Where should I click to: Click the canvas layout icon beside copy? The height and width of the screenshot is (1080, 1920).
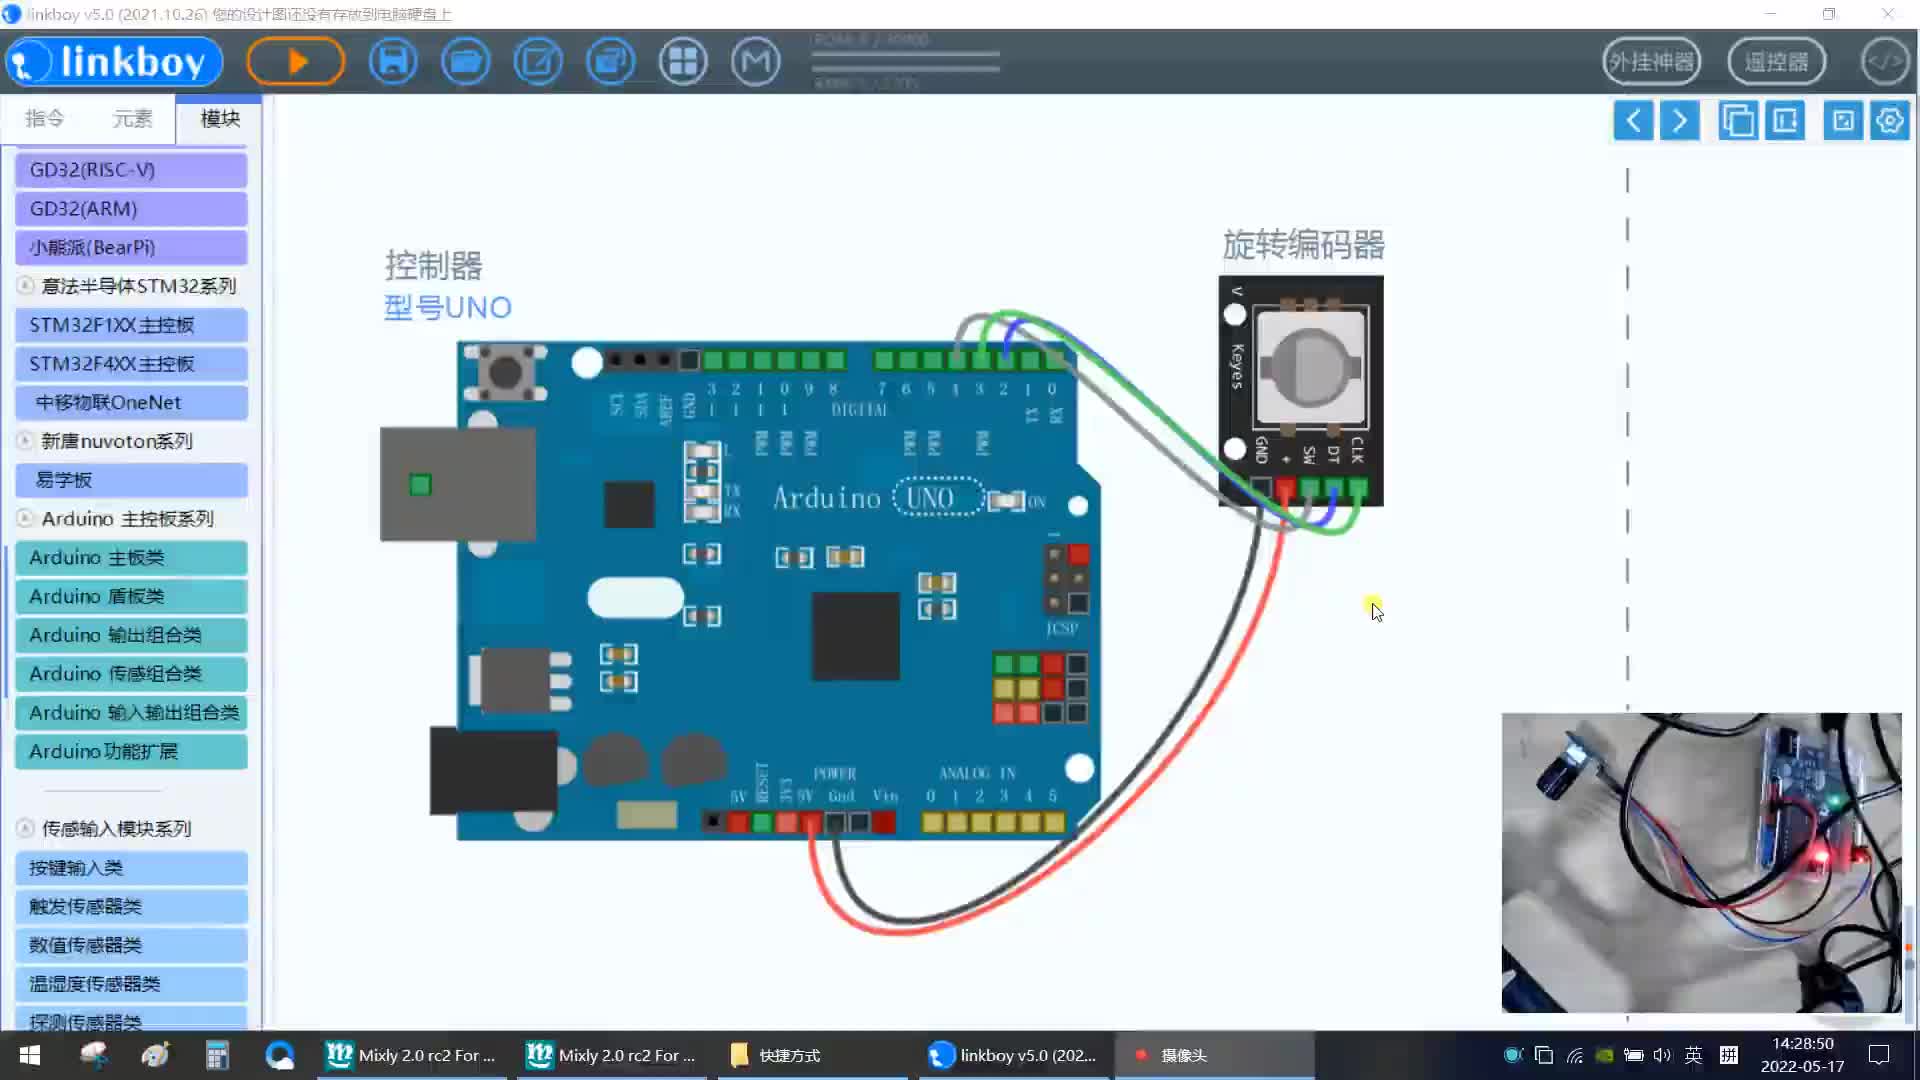point(1785,121)
